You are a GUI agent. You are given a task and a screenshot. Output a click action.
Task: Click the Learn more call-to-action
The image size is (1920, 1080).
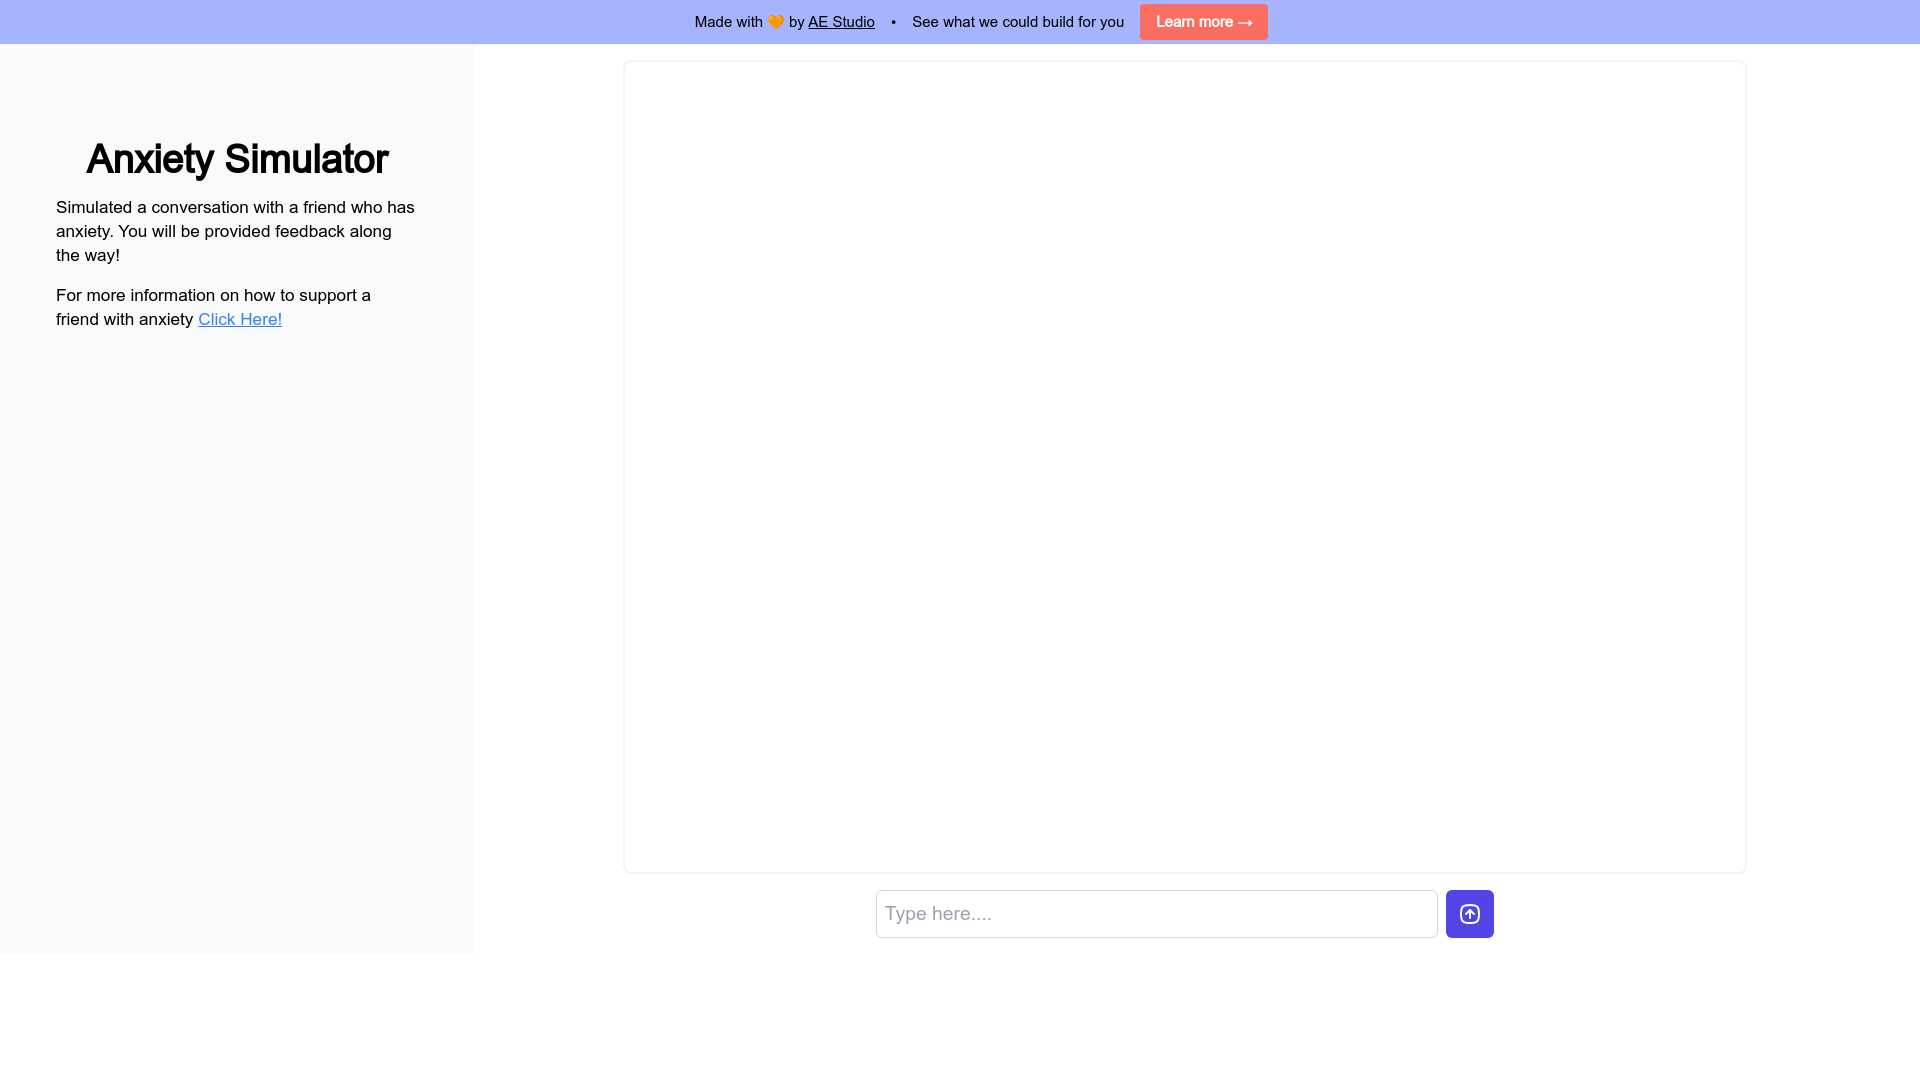click(x=1202, y=21)
